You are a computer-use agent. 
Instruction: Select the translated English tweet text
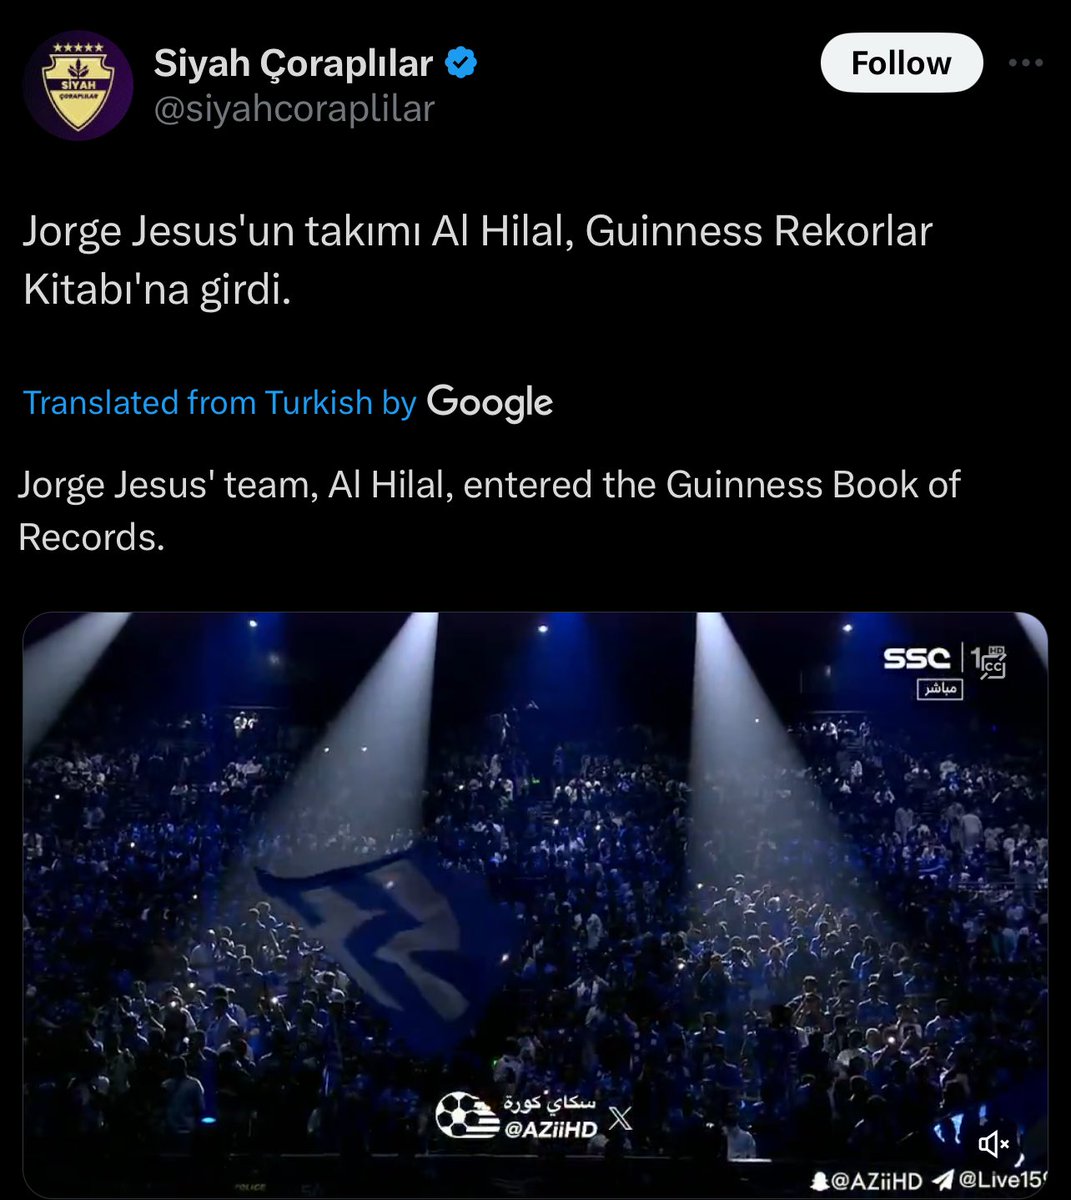(x=489, y=510)
